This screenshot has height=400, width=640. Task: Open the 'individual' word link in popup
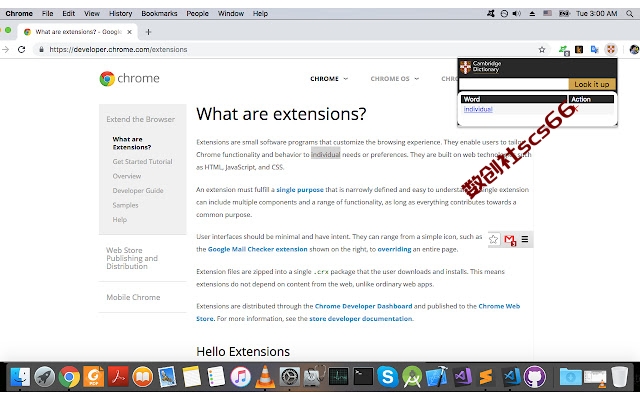pos(478,109)
